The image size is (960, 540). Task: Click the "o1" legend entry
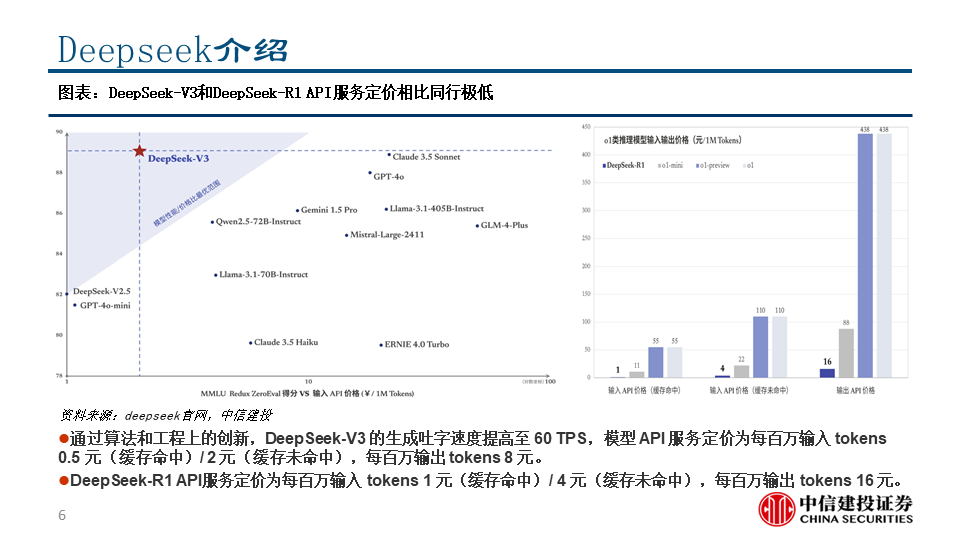749,165
